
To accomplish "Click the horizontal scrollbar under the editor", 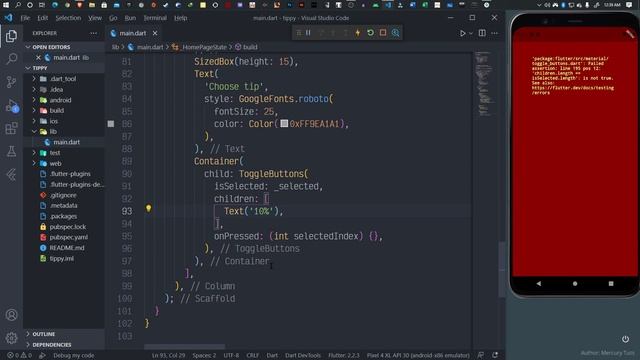I will (184, 347).
